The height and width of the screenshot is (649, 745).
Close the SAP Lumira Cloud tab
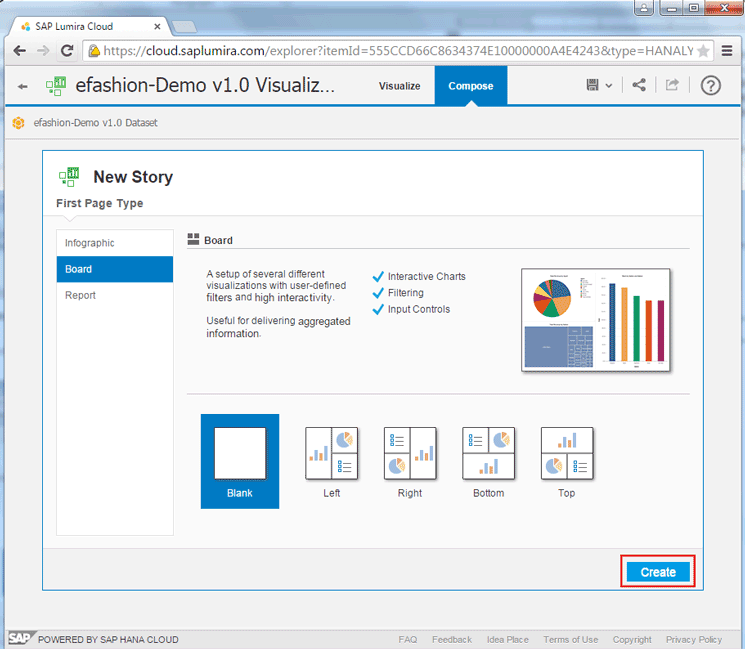(x=157, y=27)
